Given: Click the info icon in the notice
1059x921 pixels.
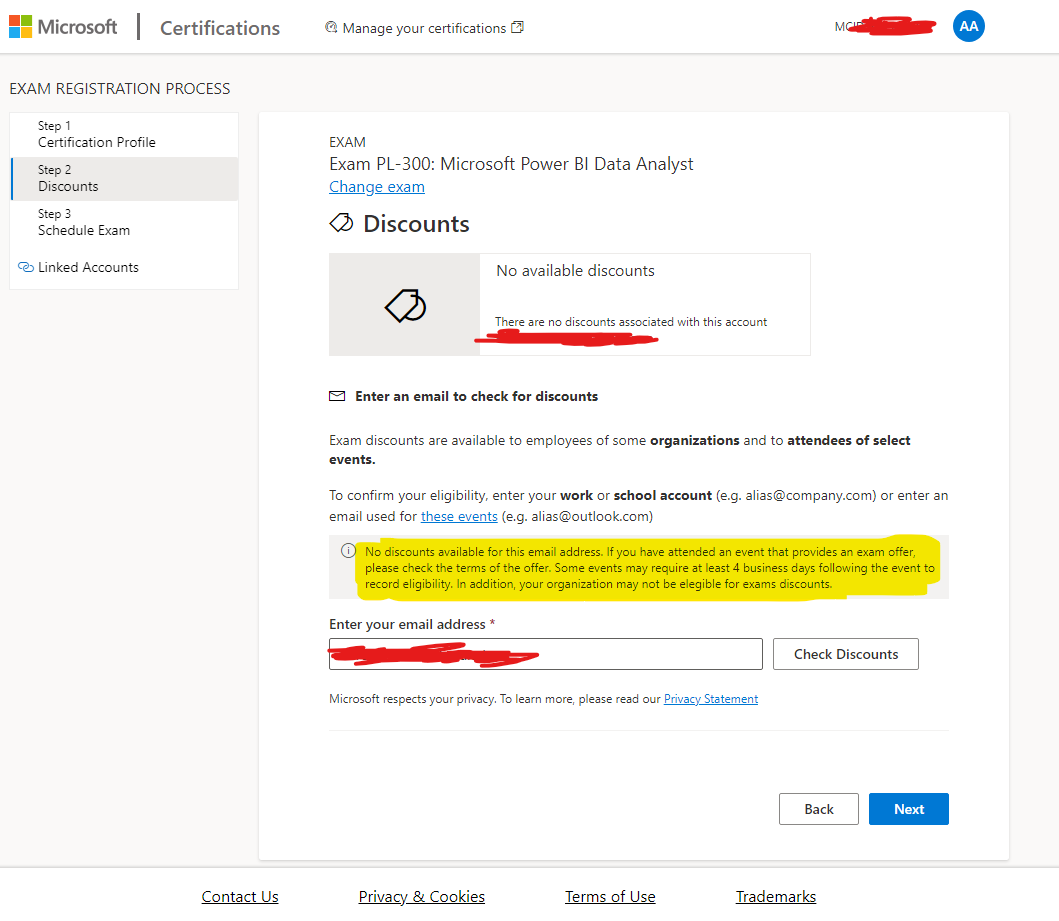Looking at the screenshot, I should [348, 550].
